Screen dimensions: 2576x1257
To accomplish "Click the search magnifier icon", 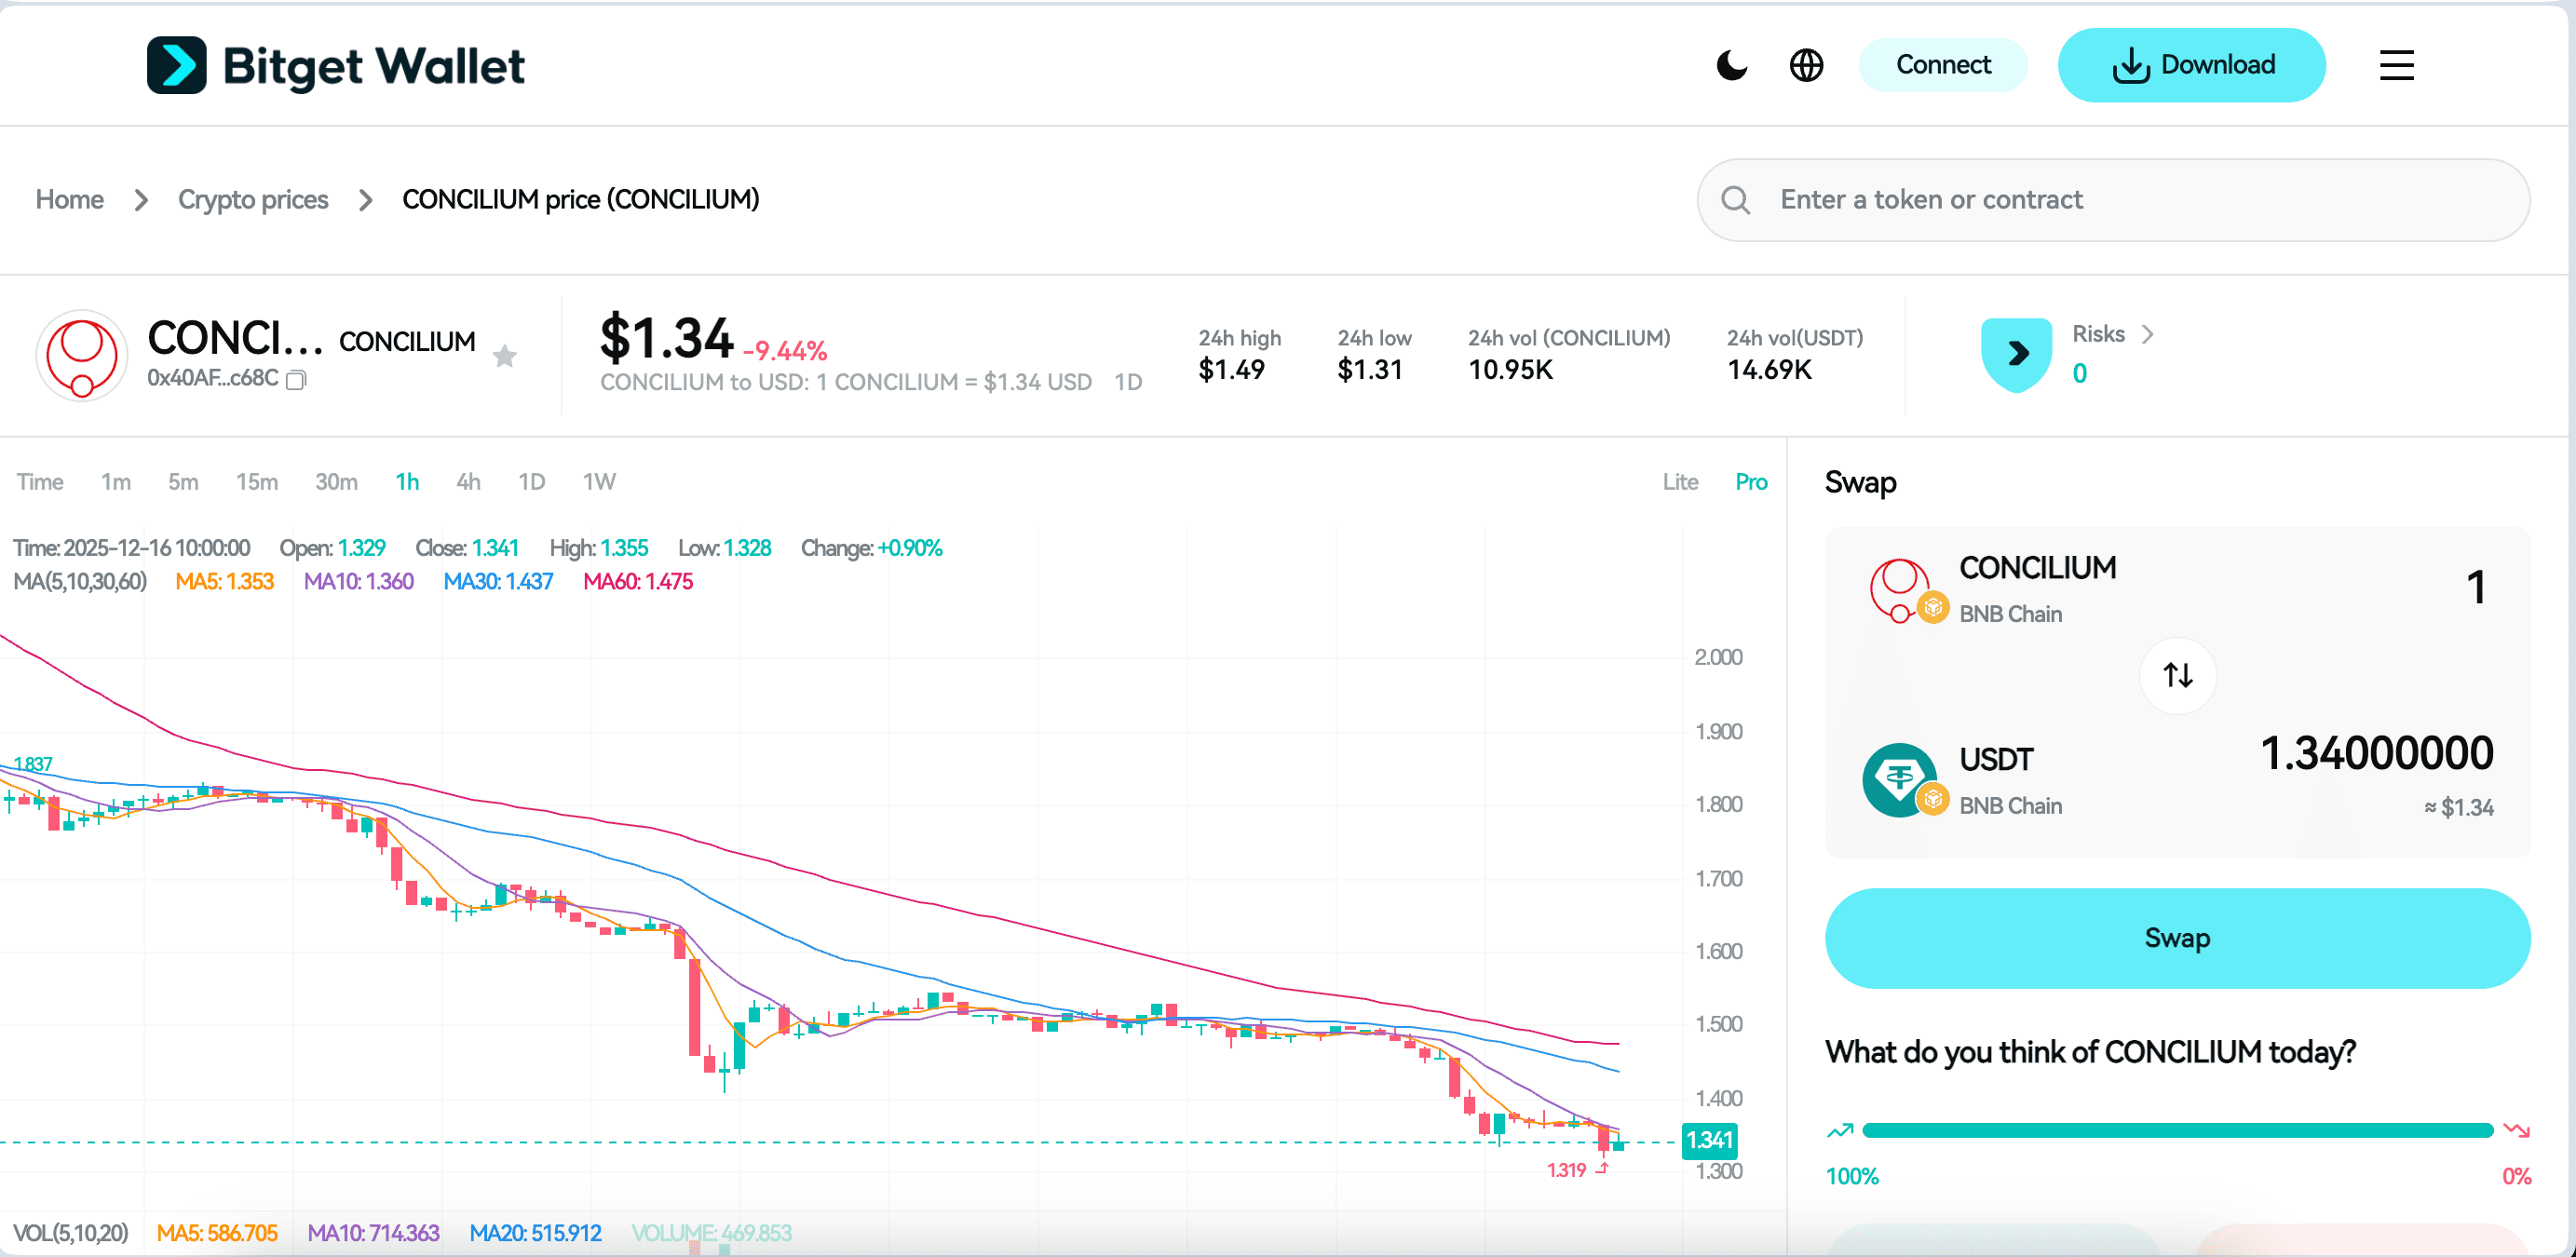I will [x=1736, y=199].
